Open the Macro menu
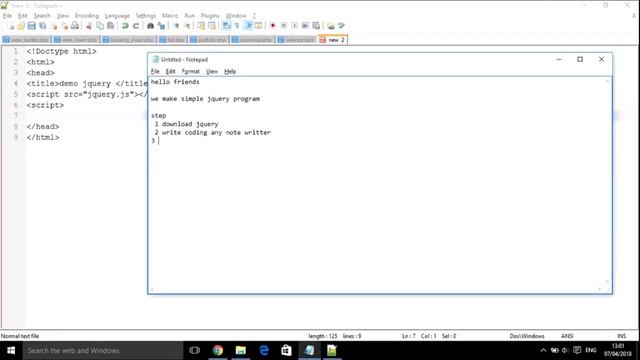Screen dimensions: 640x360 pos(170,16)
